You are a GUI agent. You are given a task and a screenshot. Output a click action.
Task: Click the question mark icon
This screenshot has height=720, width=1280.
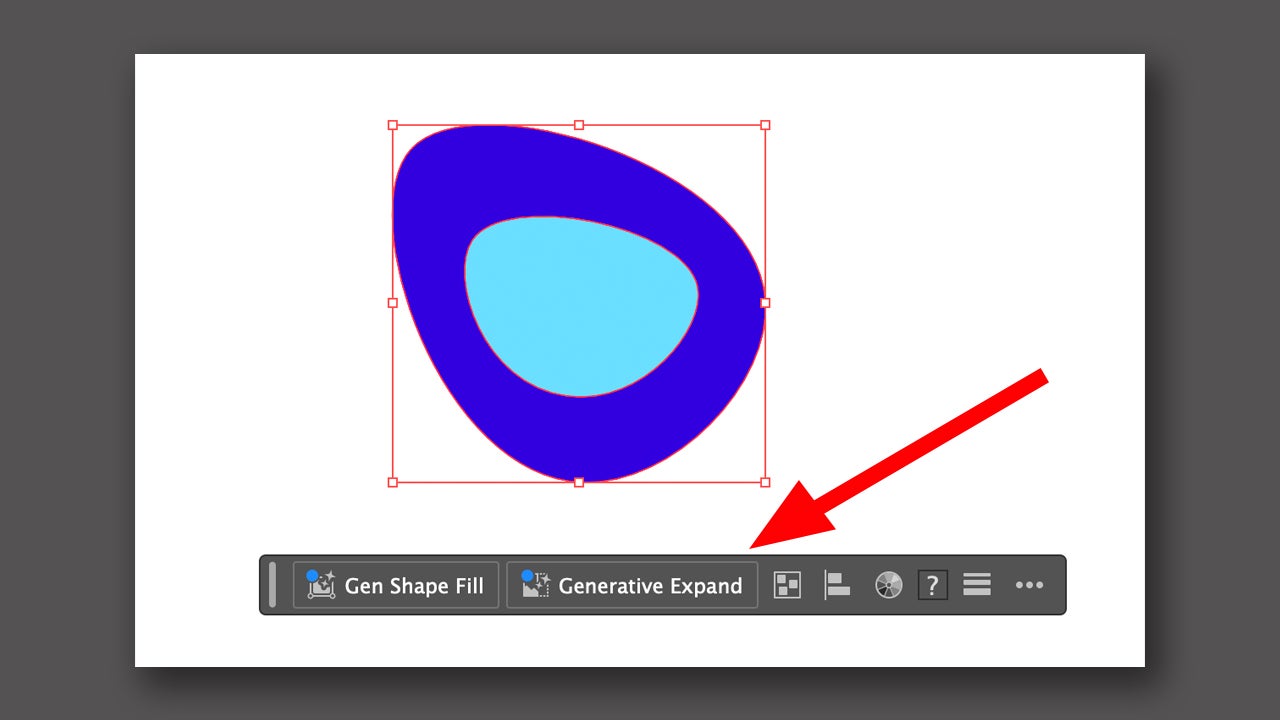[932, 585]
